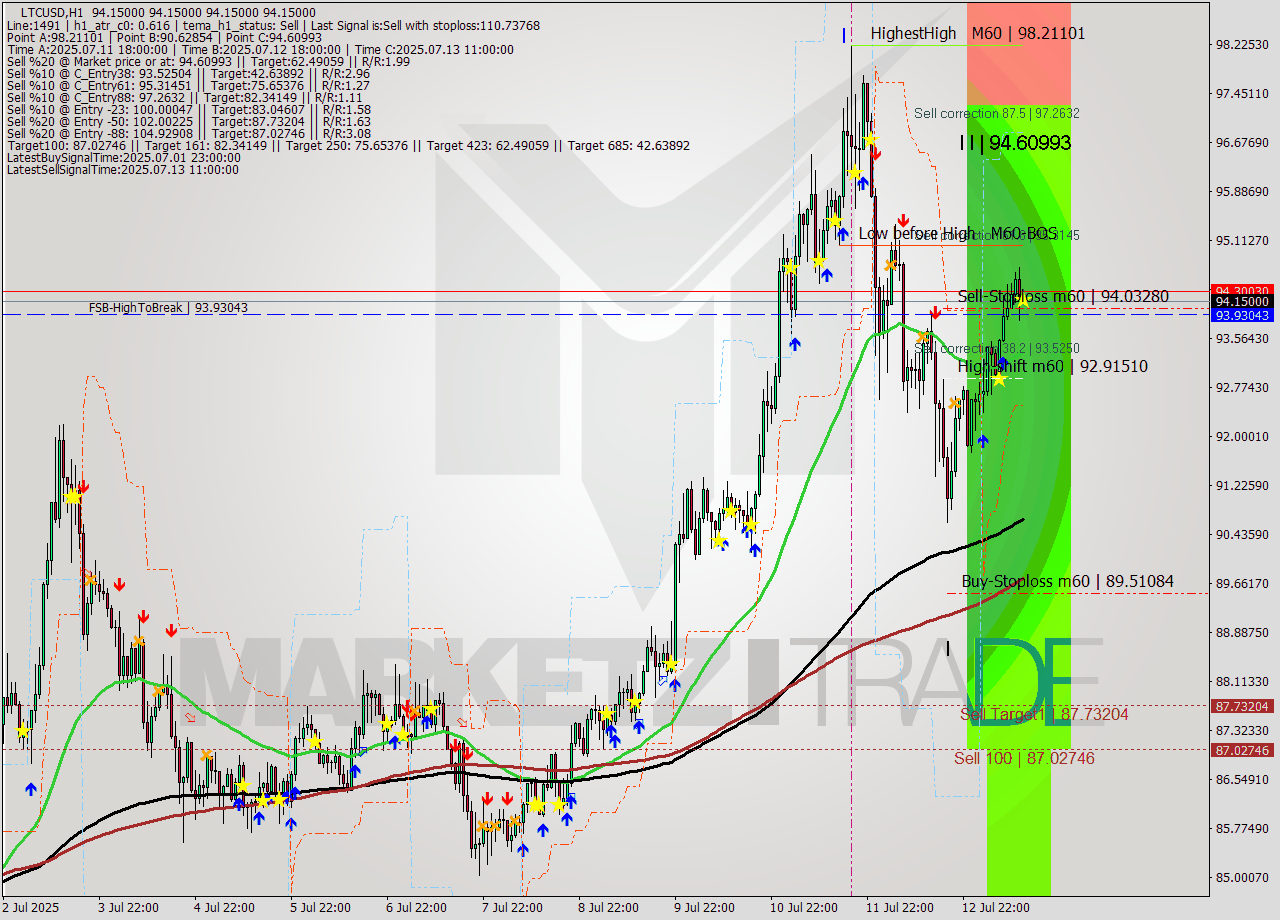Click the blue buy arrow on the July 12 candles
1280x920 pixels.
click(984, 442)
